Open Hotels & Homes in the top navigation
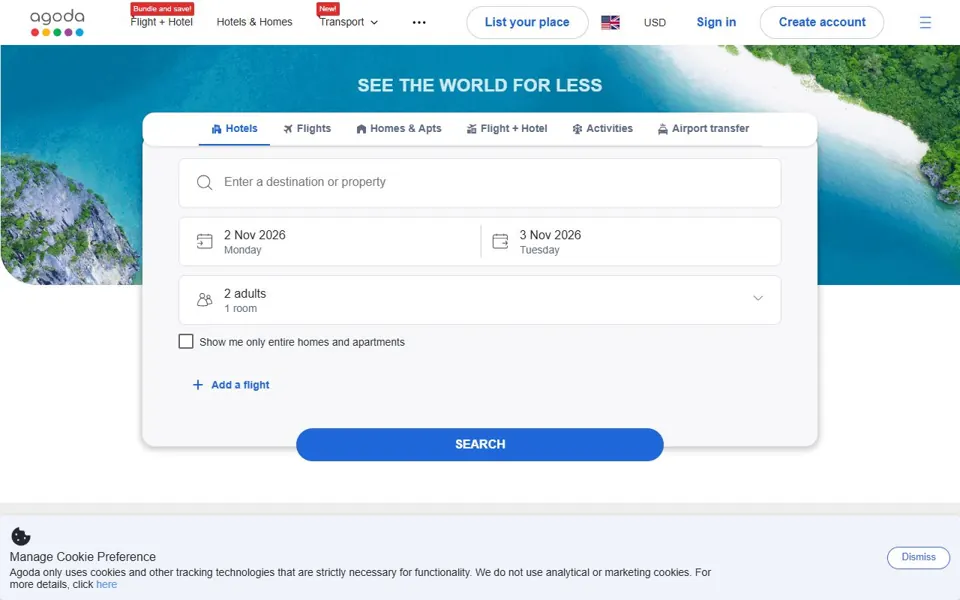Screen dimensions: 960x600 click(255, 22)
